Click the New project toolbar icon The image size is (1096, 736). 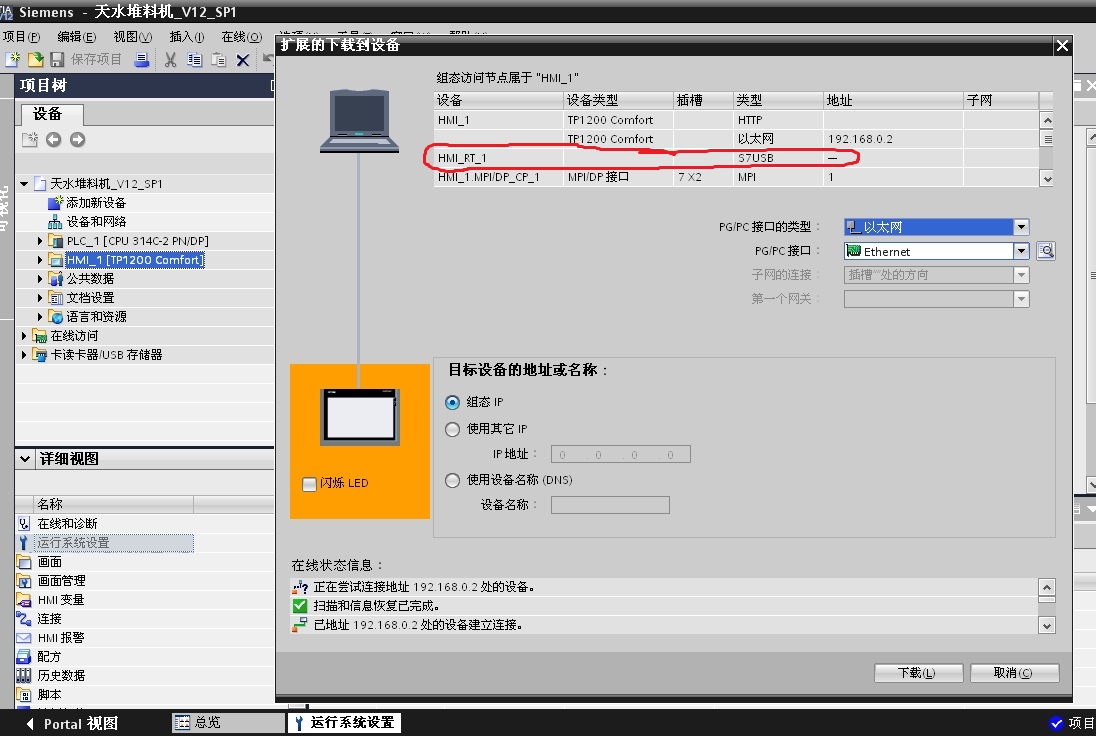tap(12, 59)
